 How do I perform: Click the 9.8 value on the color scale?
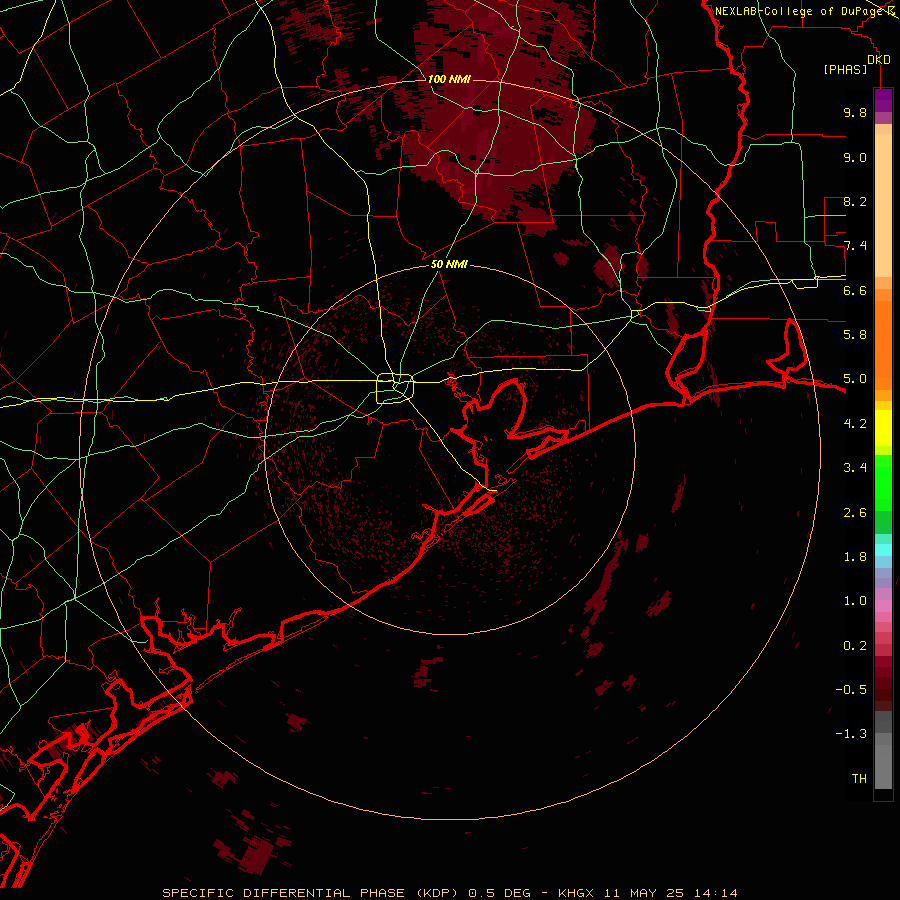coord(855,112)
